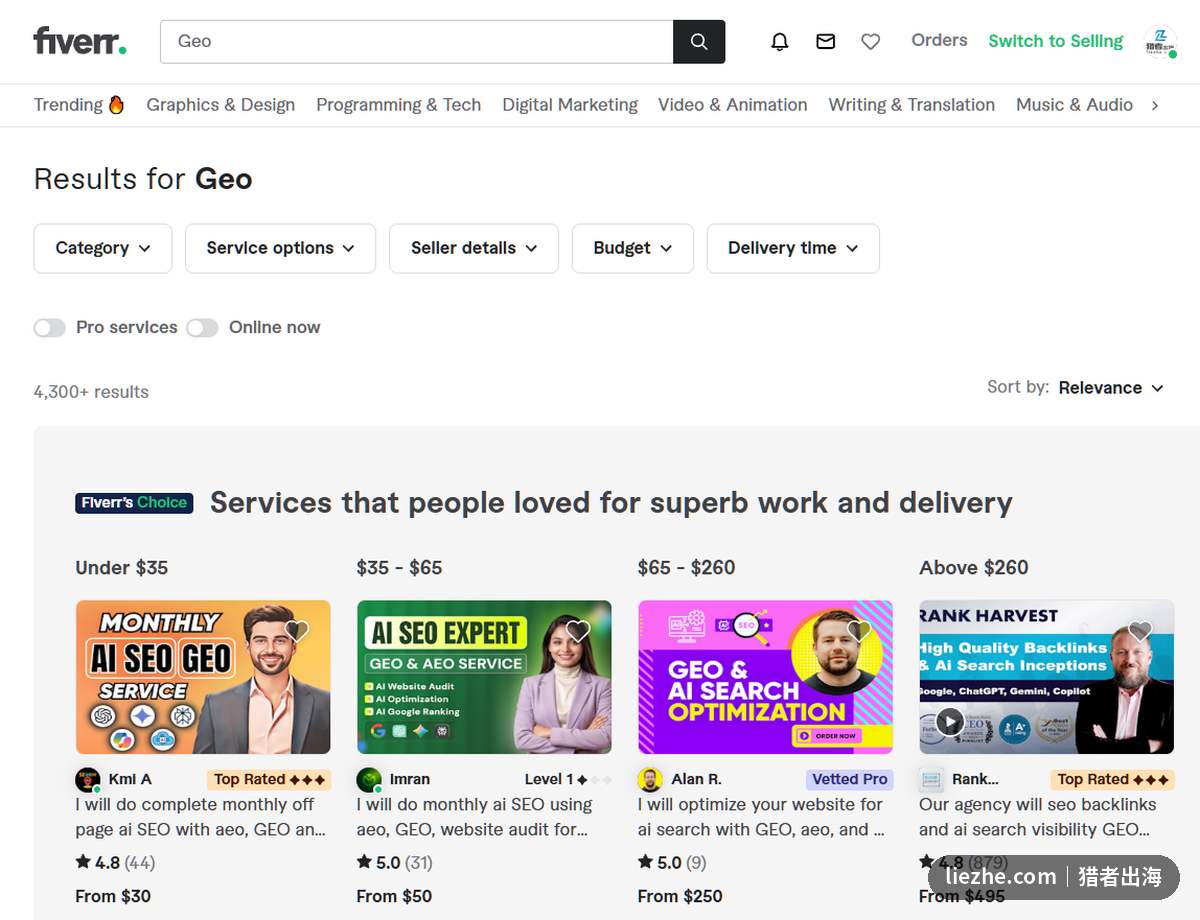1200x920 pixels.
Task: Click Switch to Selling link
Action: click(x=1056, y=41)
